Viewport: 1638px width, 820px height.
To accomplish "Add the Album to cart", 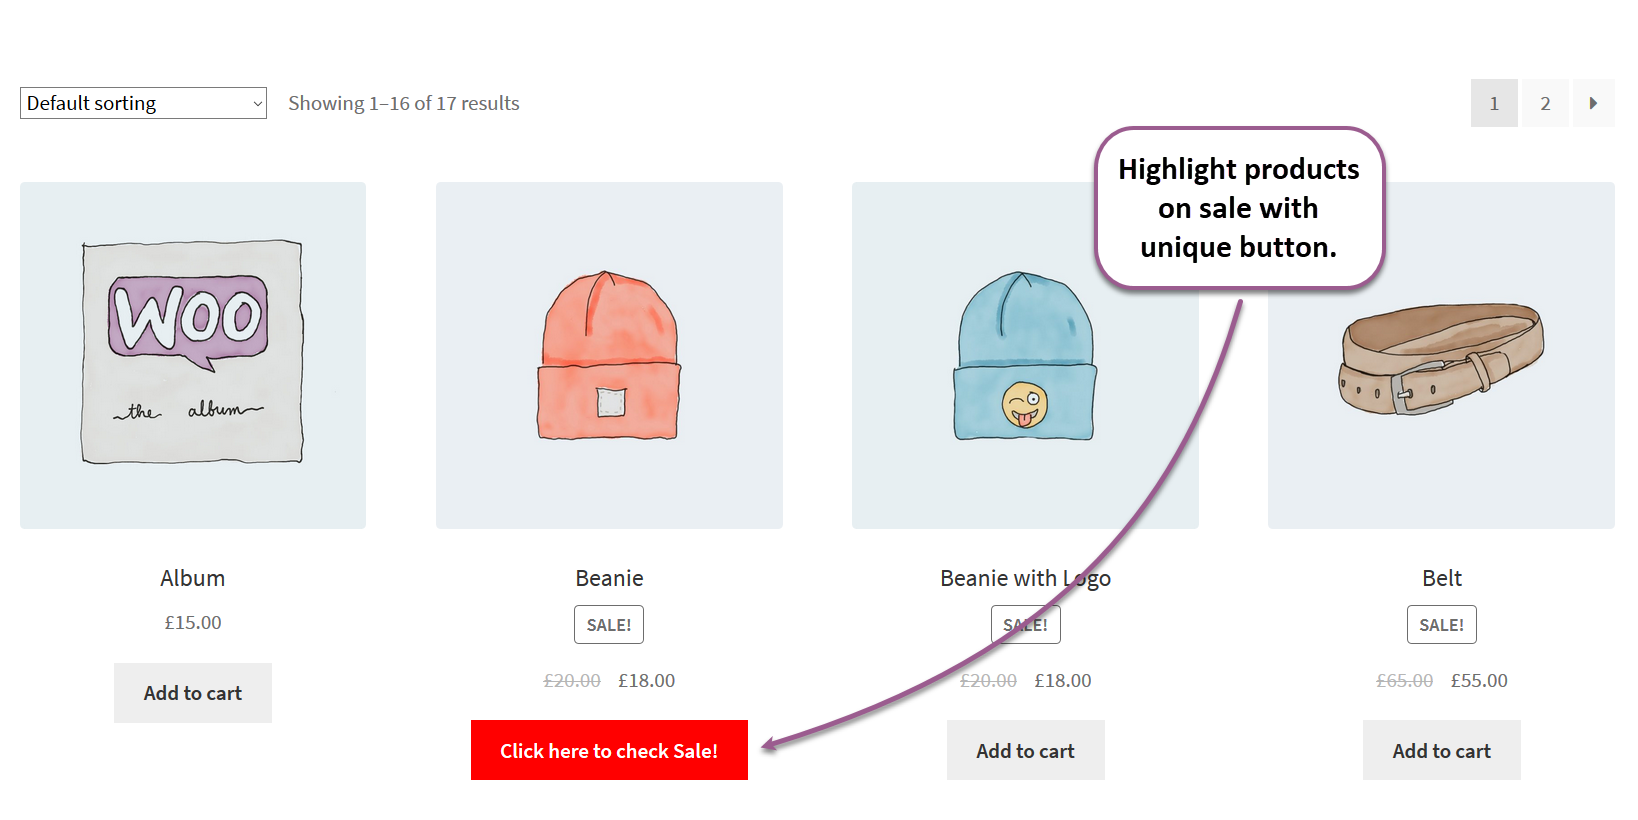I will [192, 692].
